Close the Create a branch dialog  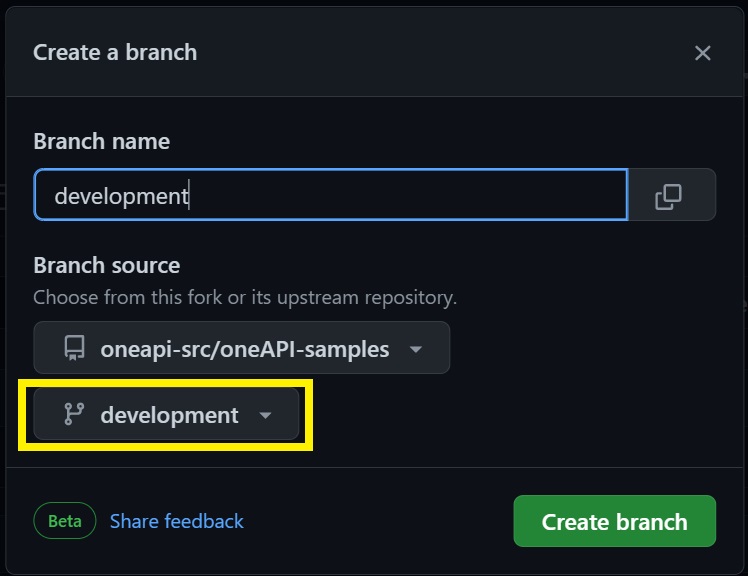[x=702, y=53]
